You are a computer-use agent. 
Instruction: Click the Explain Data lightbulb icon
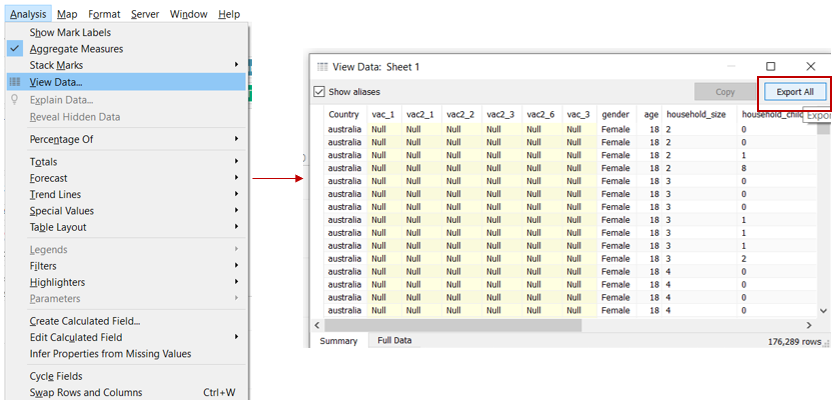[x=15, y=100]
